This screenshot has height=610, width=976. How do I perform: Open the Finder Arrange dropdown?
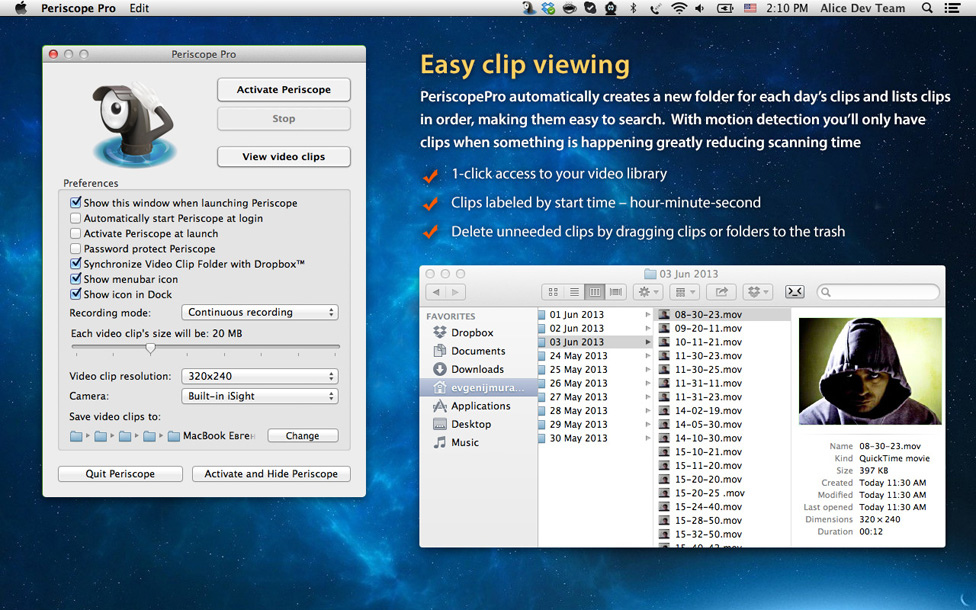pos(685,292)
